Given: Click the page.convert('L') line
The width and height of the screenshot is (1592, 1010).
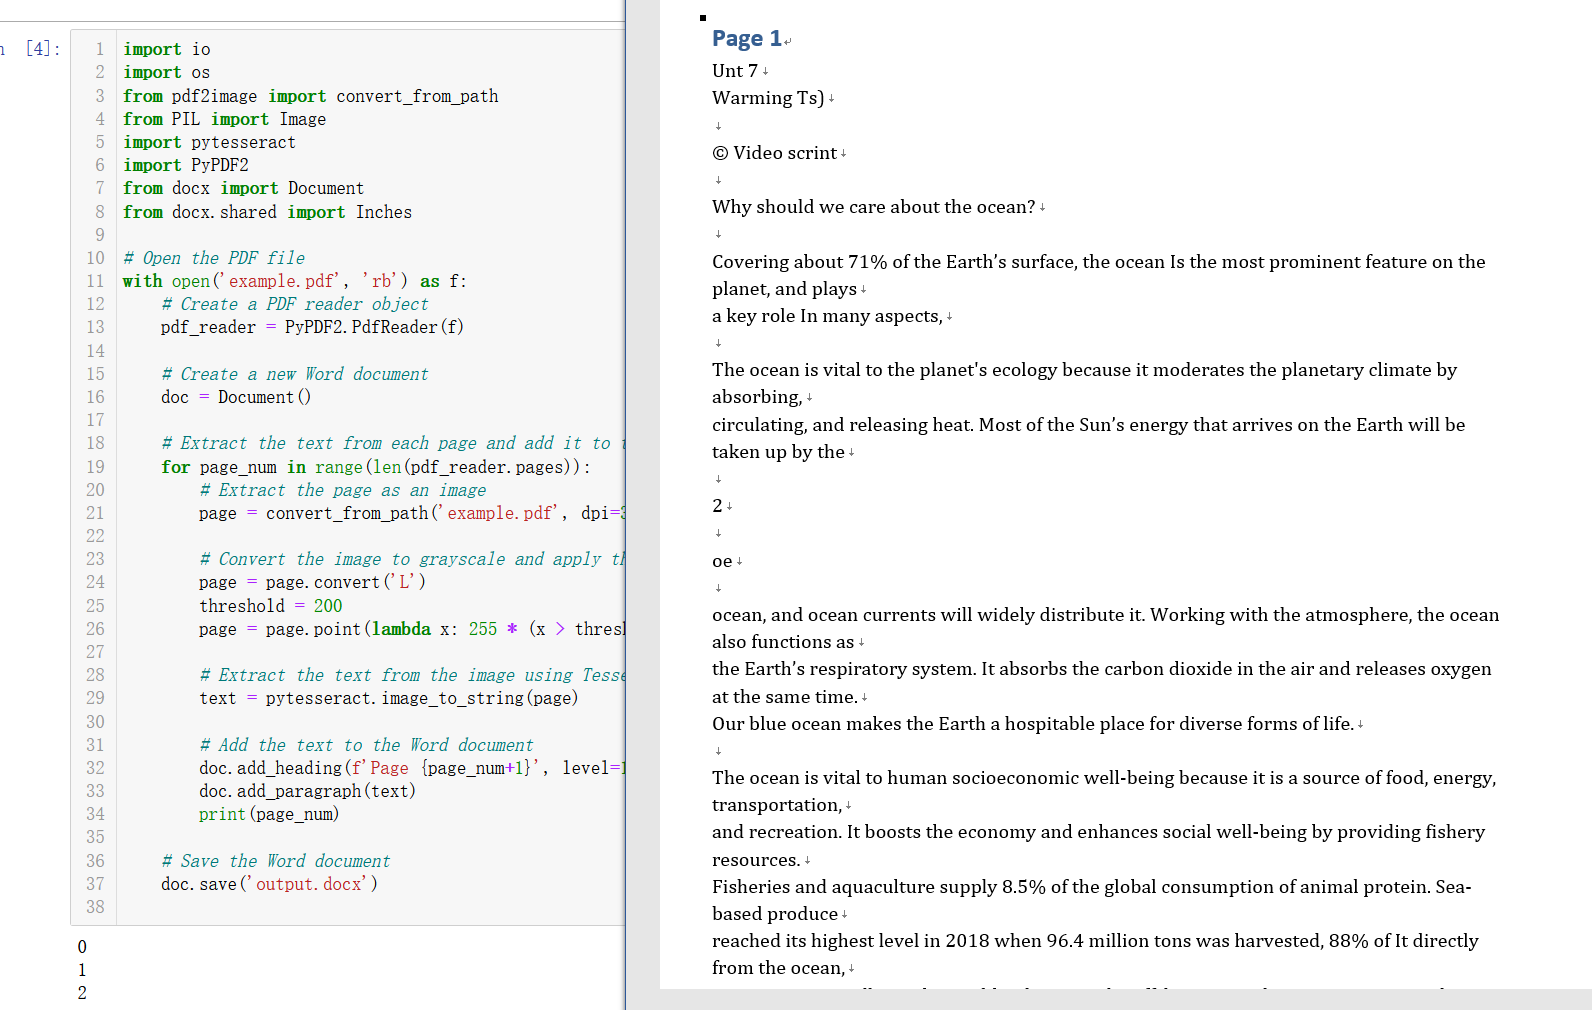Looking at the screenshot, I should pyautogui.click(x=312, y=582).
